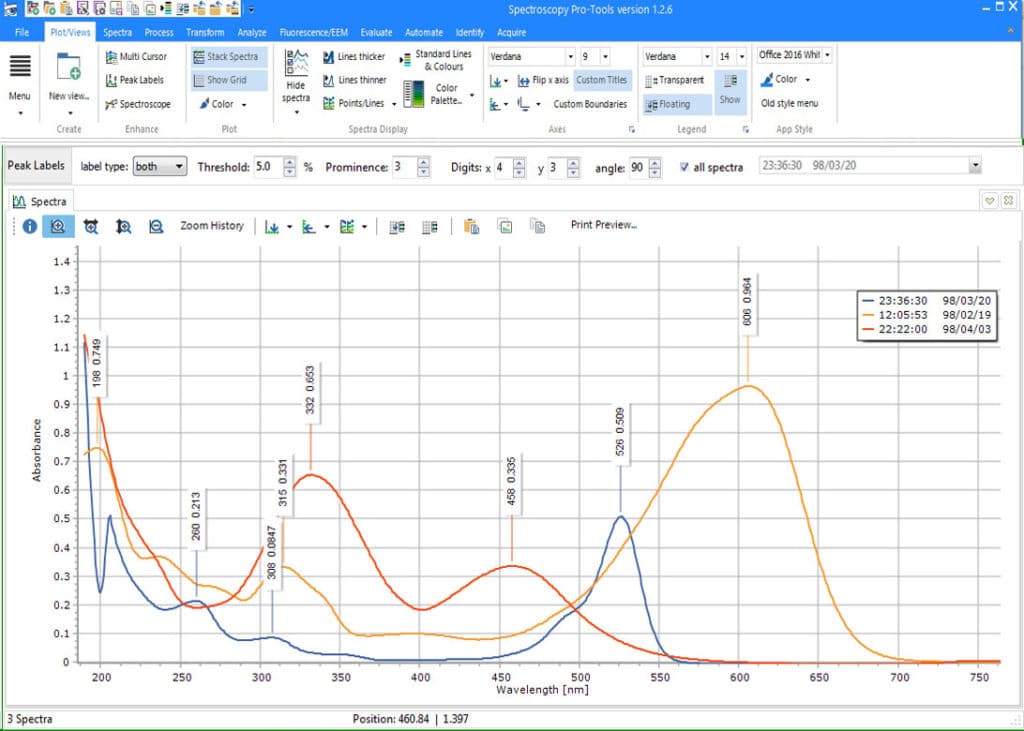Click the zoom-out magnifier icon
1024x731 pixels.
[156, 227]
